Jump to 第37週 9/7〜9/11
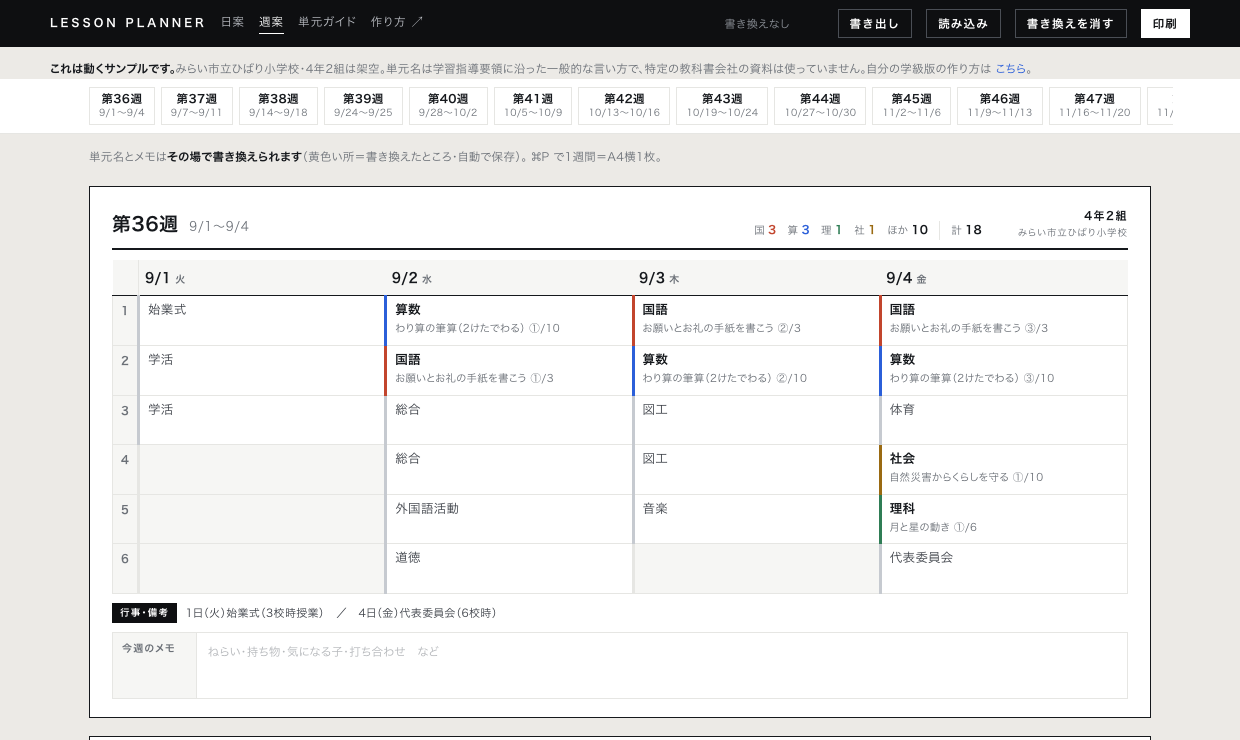The height and width of the screenshot is (740, 1240). point(197,105)
